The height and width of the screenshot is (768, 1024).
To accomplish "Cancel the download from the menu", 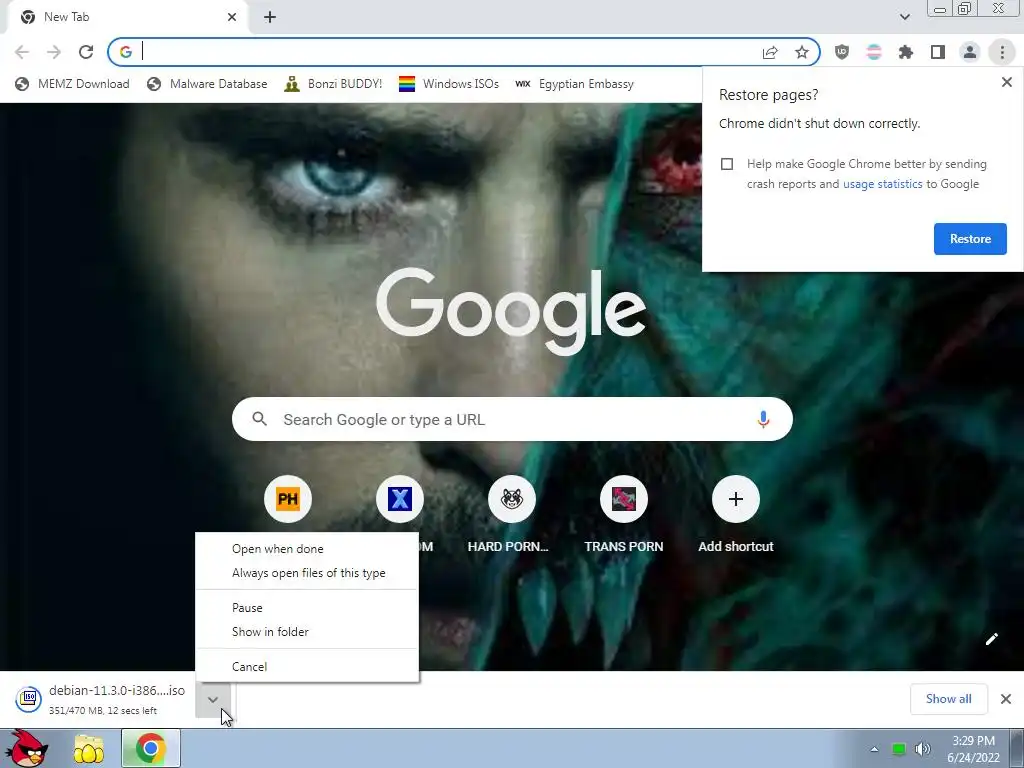I will [307, 666].
